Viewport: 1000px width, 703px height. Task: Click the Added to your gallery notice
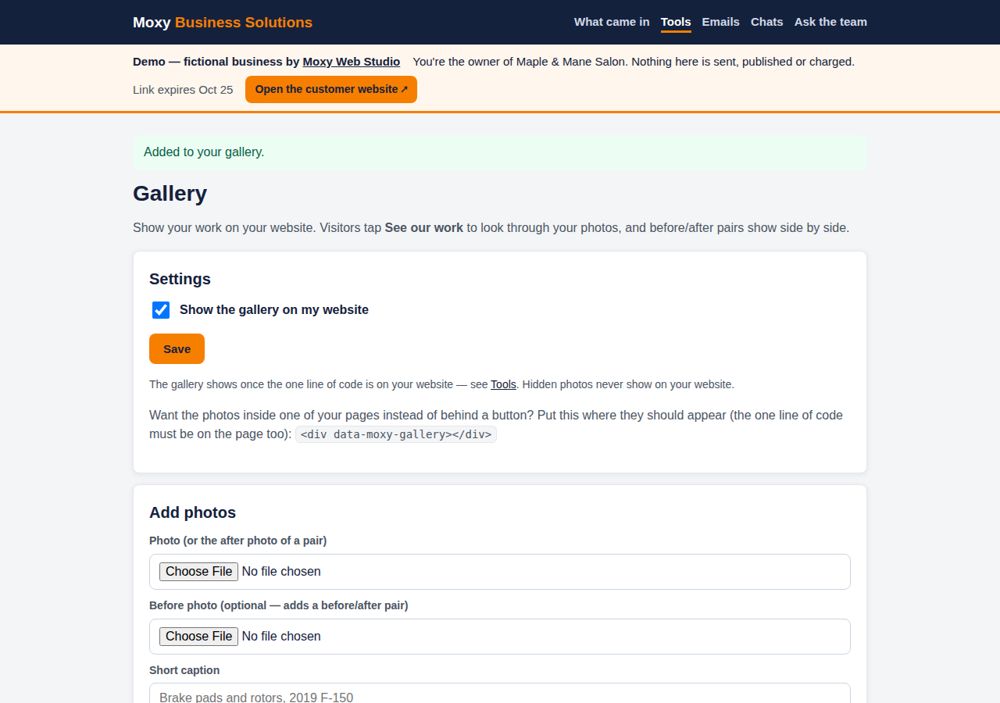tap(500, 152)
